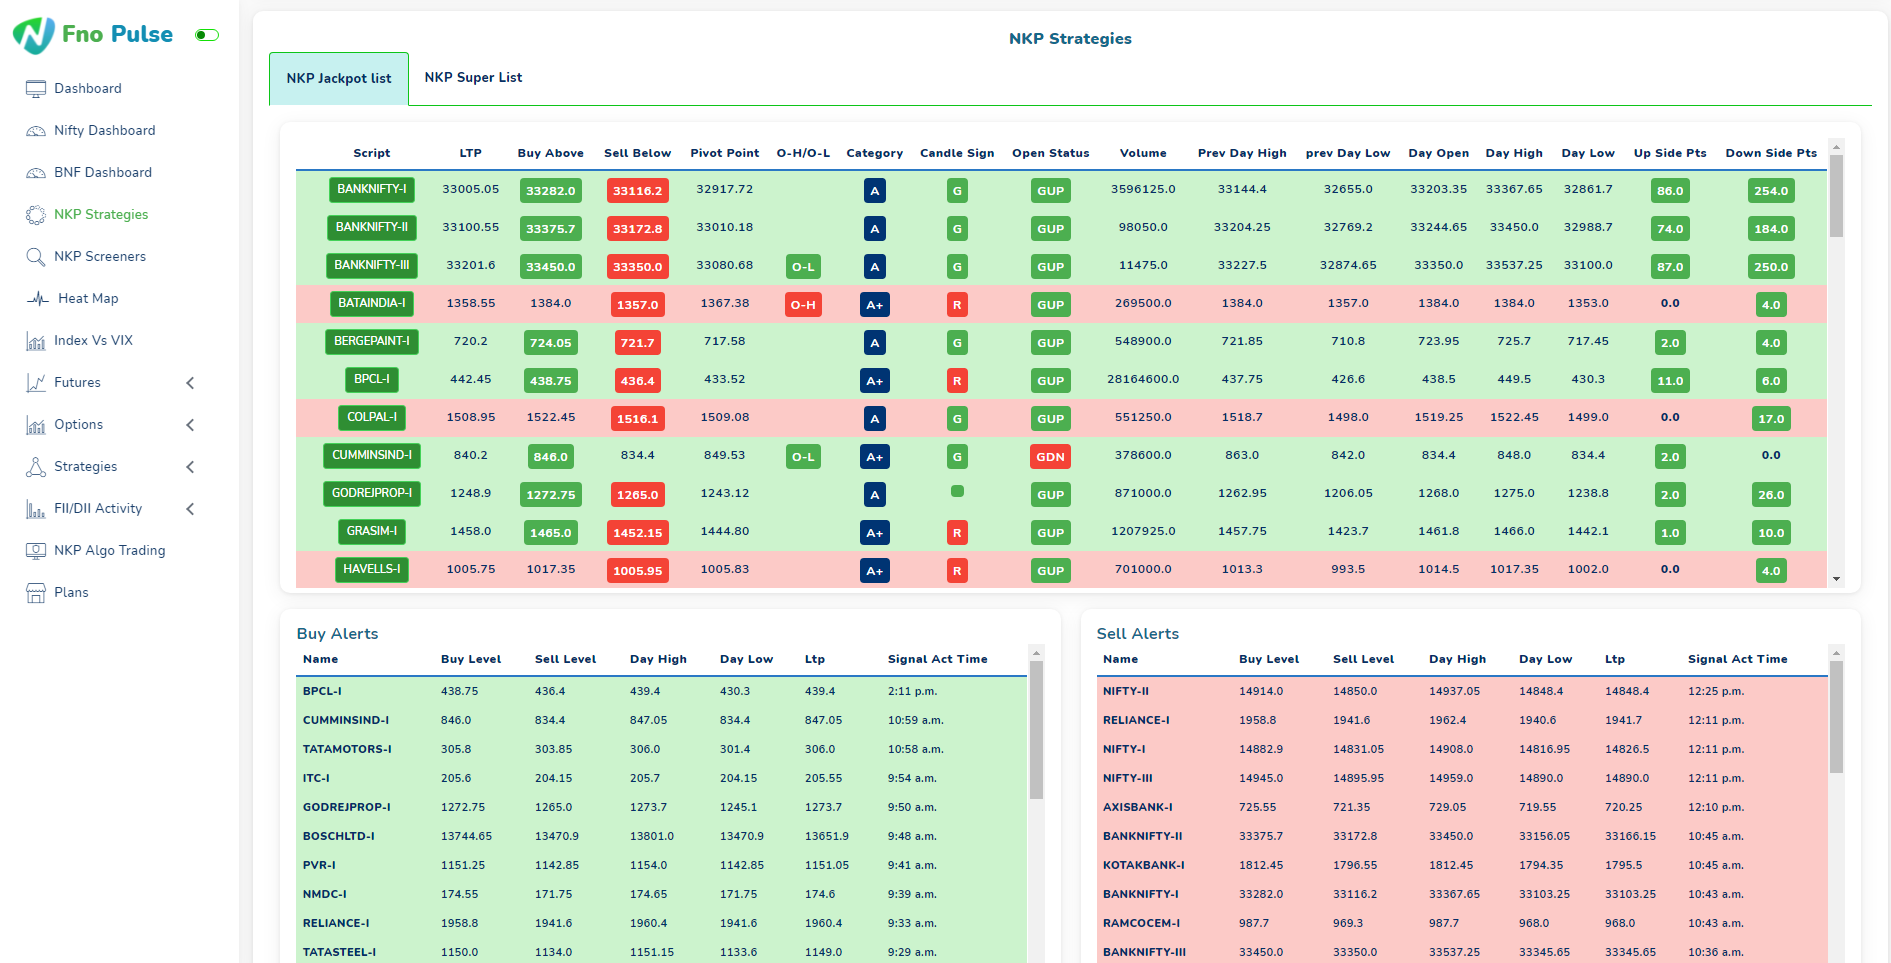Click the Volume column header
Screen dimensions: 1891x963
tap(1143, 153)
